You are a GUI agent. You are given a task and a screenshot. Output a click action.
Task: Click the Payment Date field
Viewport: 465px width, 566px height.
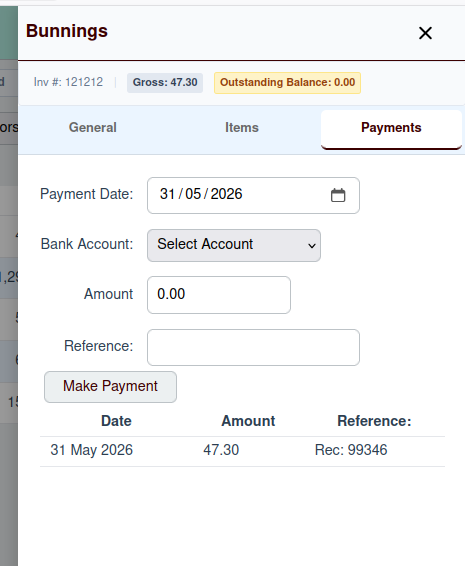[x=253, y=195]
